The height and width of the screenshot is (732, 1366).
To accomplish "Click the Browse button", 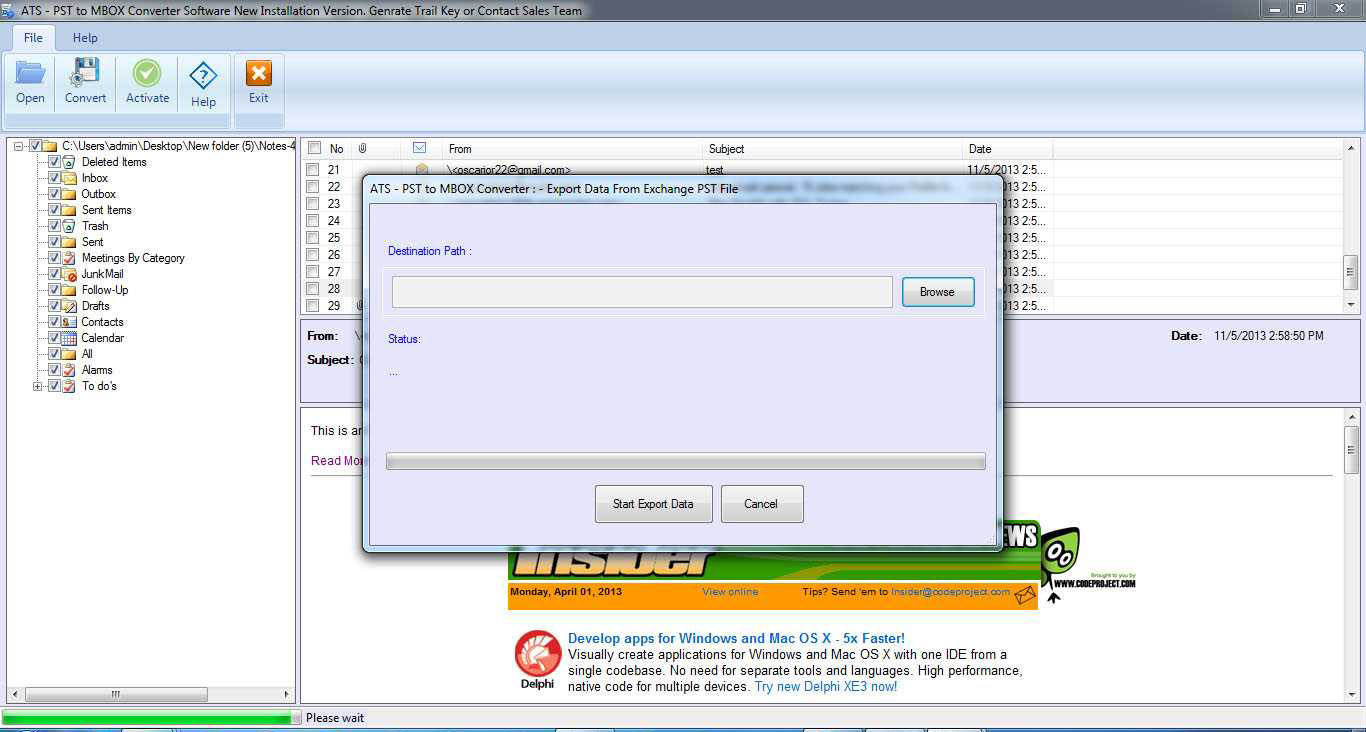I will pos(937,292).
